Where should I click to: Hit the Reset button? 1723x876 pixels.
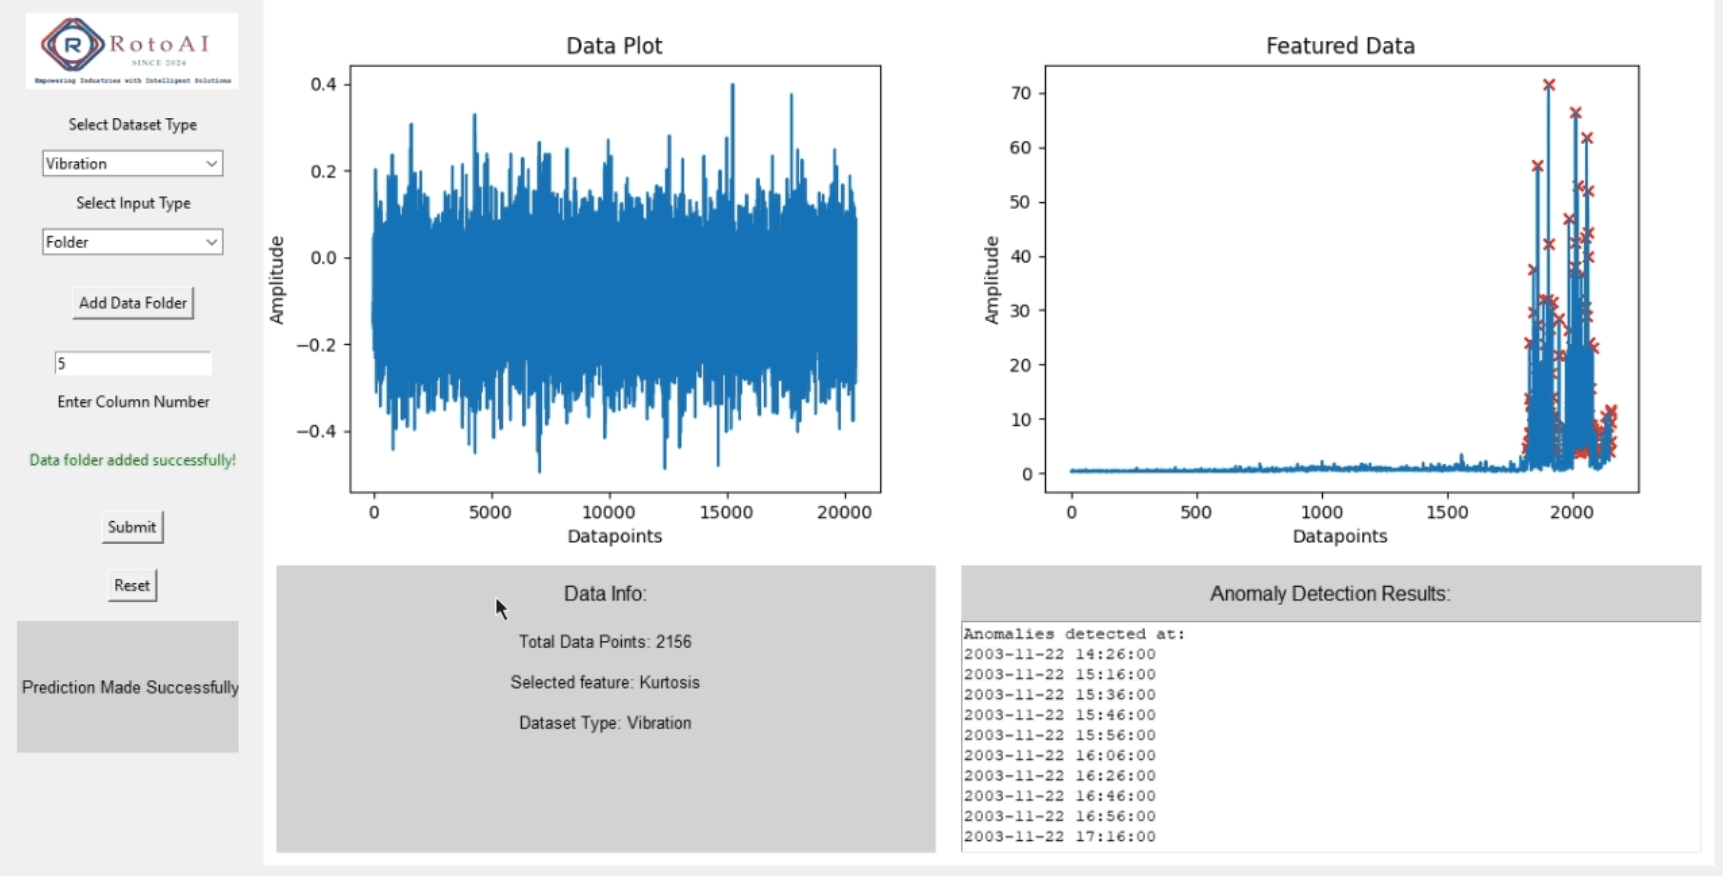click(x=132, y=586)
